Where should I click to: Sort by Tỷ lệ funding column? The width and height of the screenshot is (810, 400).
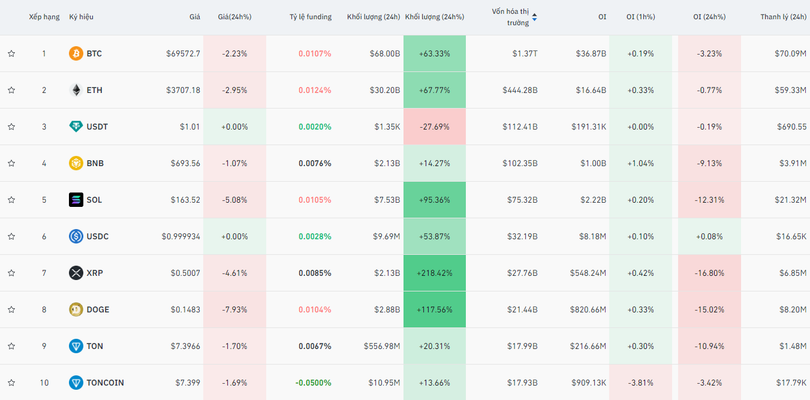coord(308,17)
